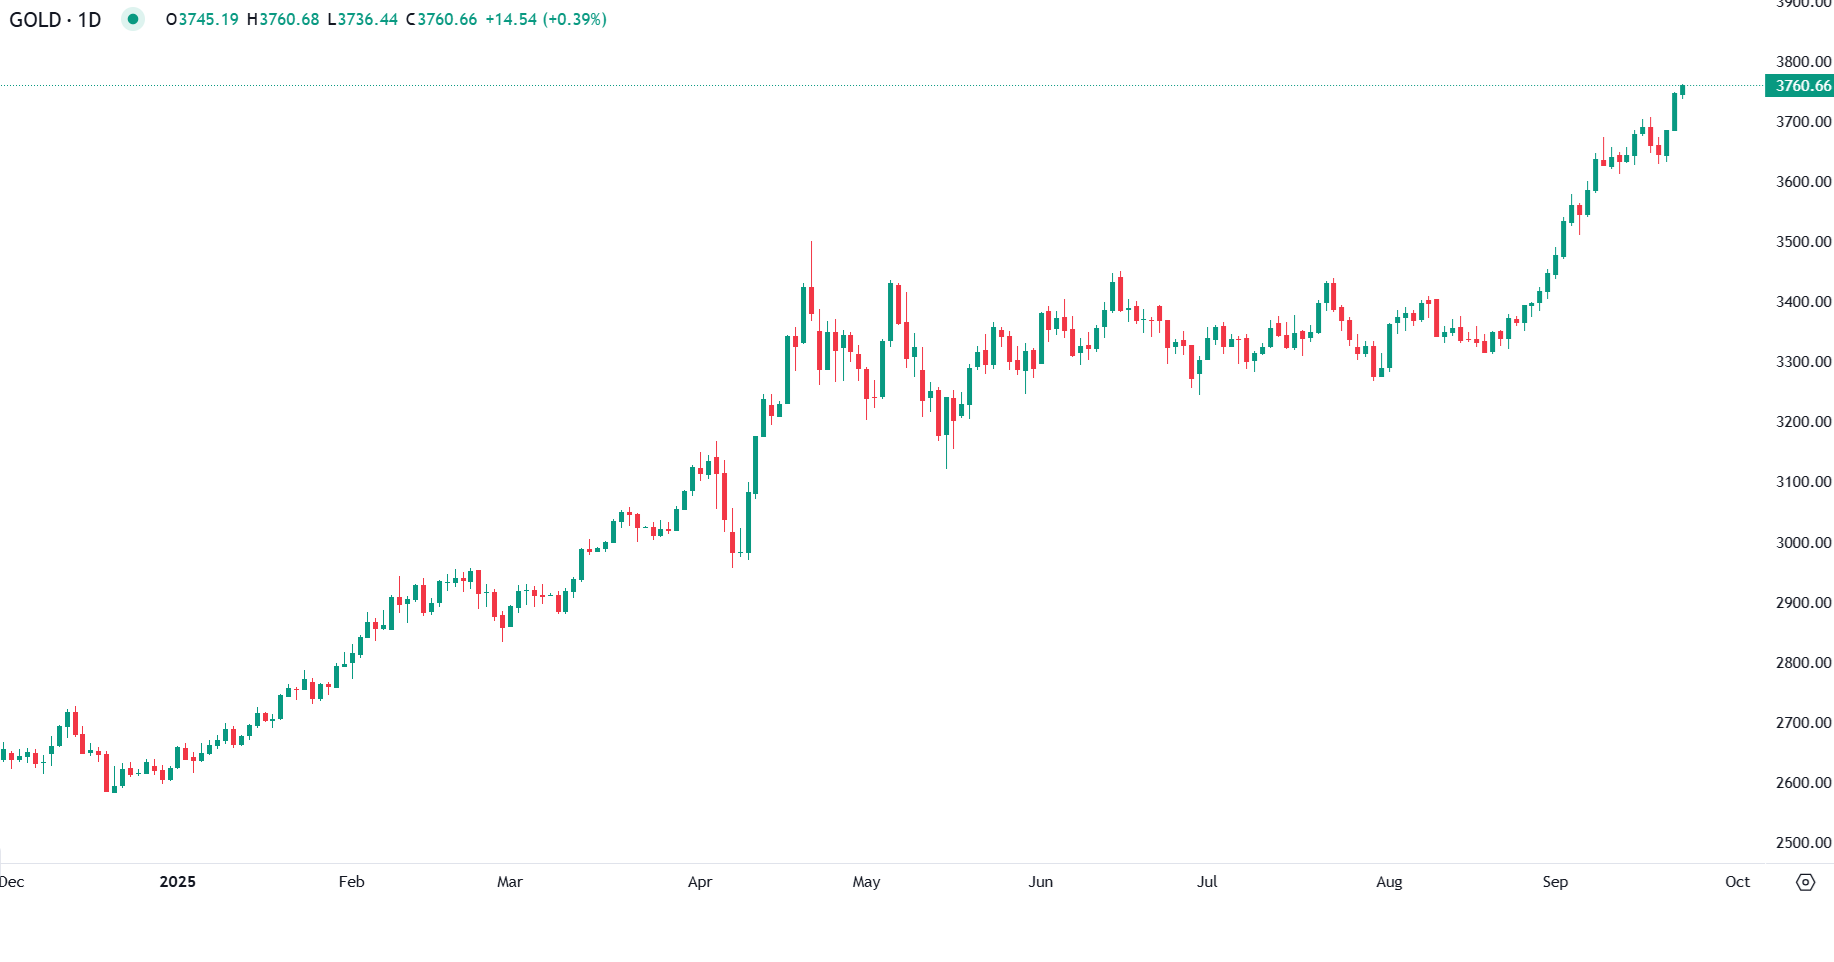Click the 2025 label on the time axis
This screenshot has width=1834, height=962.
178,882
